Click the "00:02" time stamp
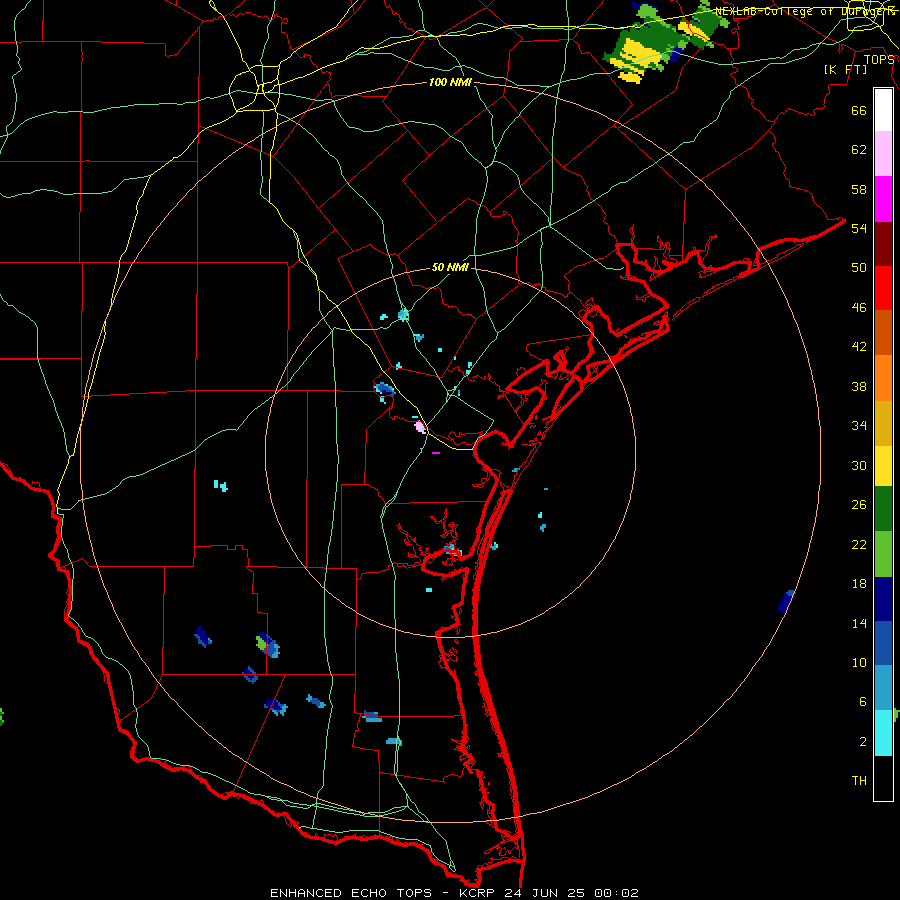 click(x=616, y=893)
